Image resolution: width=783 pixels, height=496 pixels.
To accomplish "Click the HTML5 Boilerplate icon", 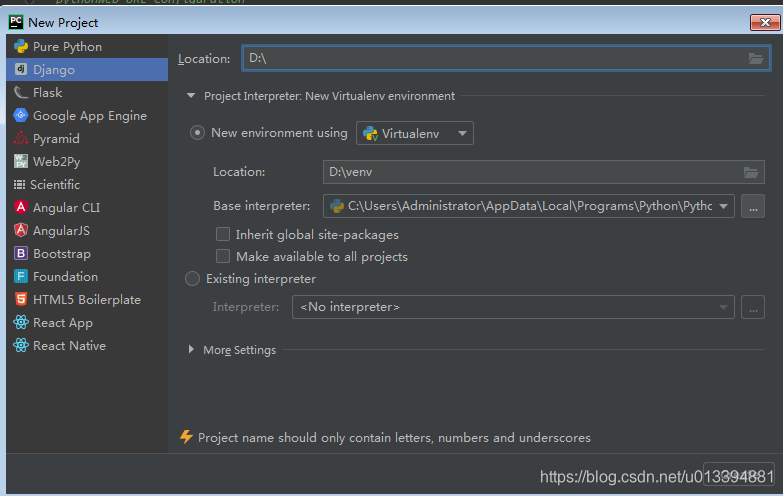I will [x=21, y=299].
